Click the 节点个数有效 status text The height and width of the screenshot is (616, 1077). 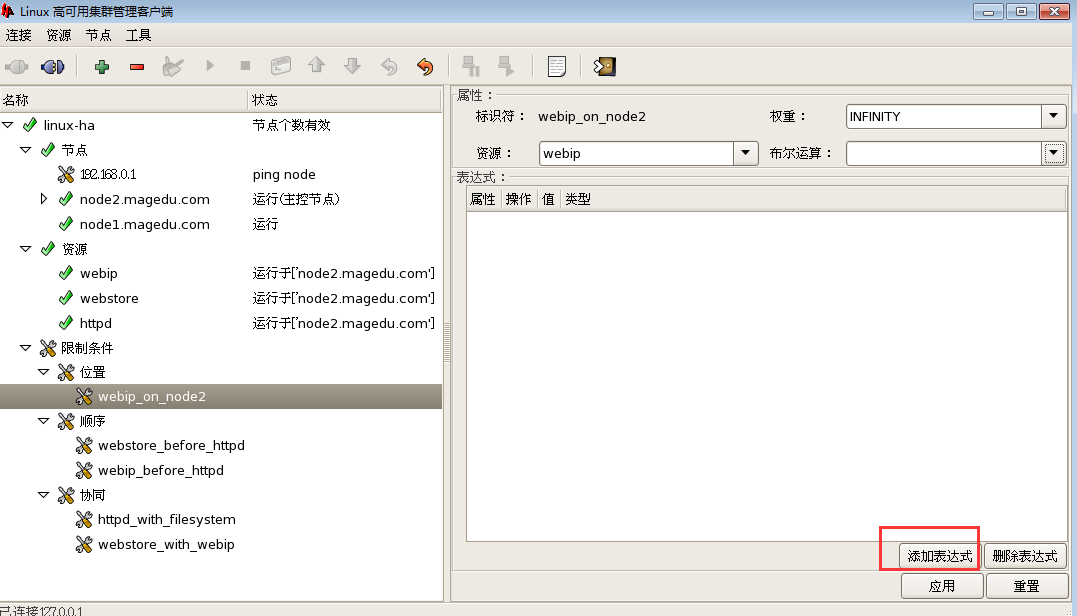(x=291, y=125)
